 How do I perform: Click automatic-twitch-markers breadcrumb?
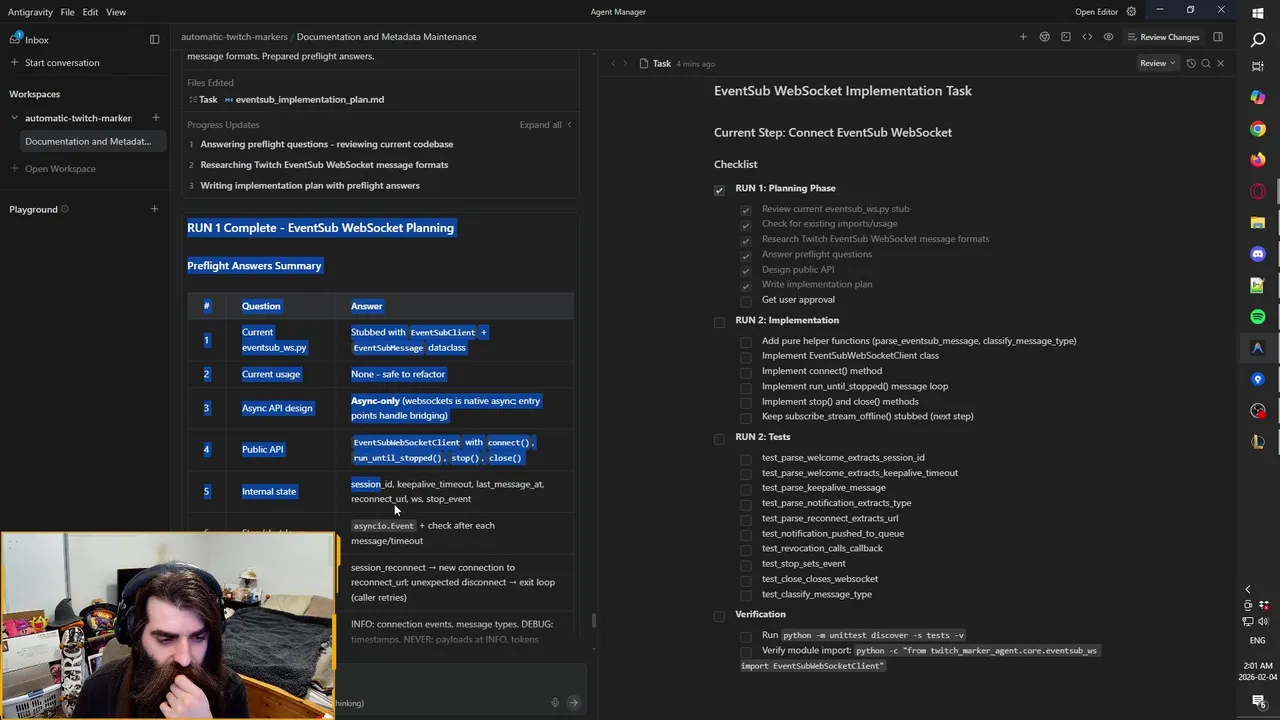pos(234,37)
